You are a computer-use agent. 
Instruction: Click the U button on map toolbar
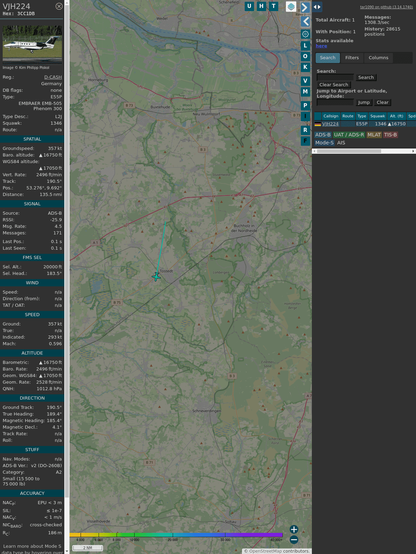249,6
